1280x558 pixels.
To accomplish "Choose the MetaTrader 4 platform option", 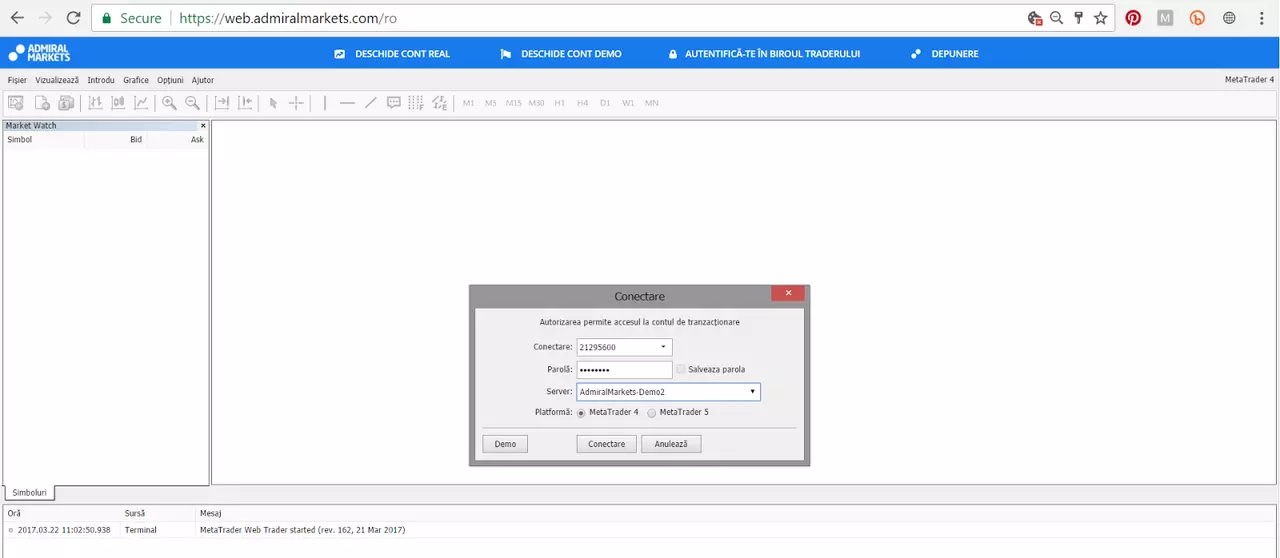I will point(582,412).
